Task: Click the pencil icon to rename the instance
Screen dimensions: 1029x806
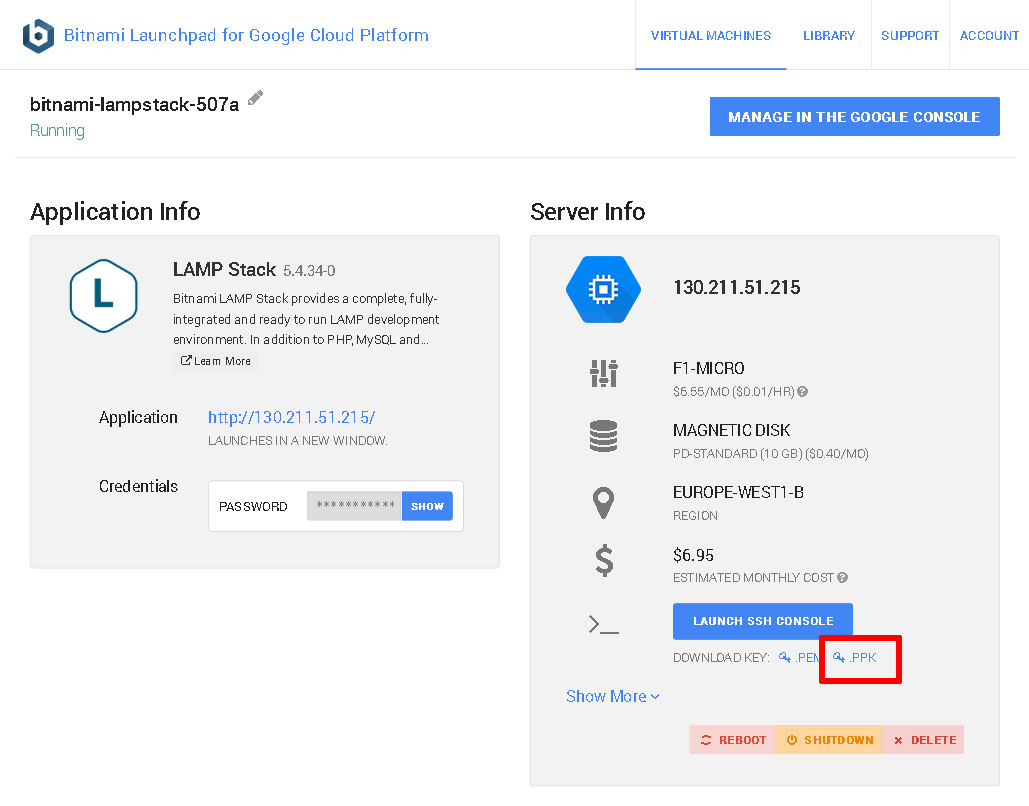Action: tap(255, 98)
